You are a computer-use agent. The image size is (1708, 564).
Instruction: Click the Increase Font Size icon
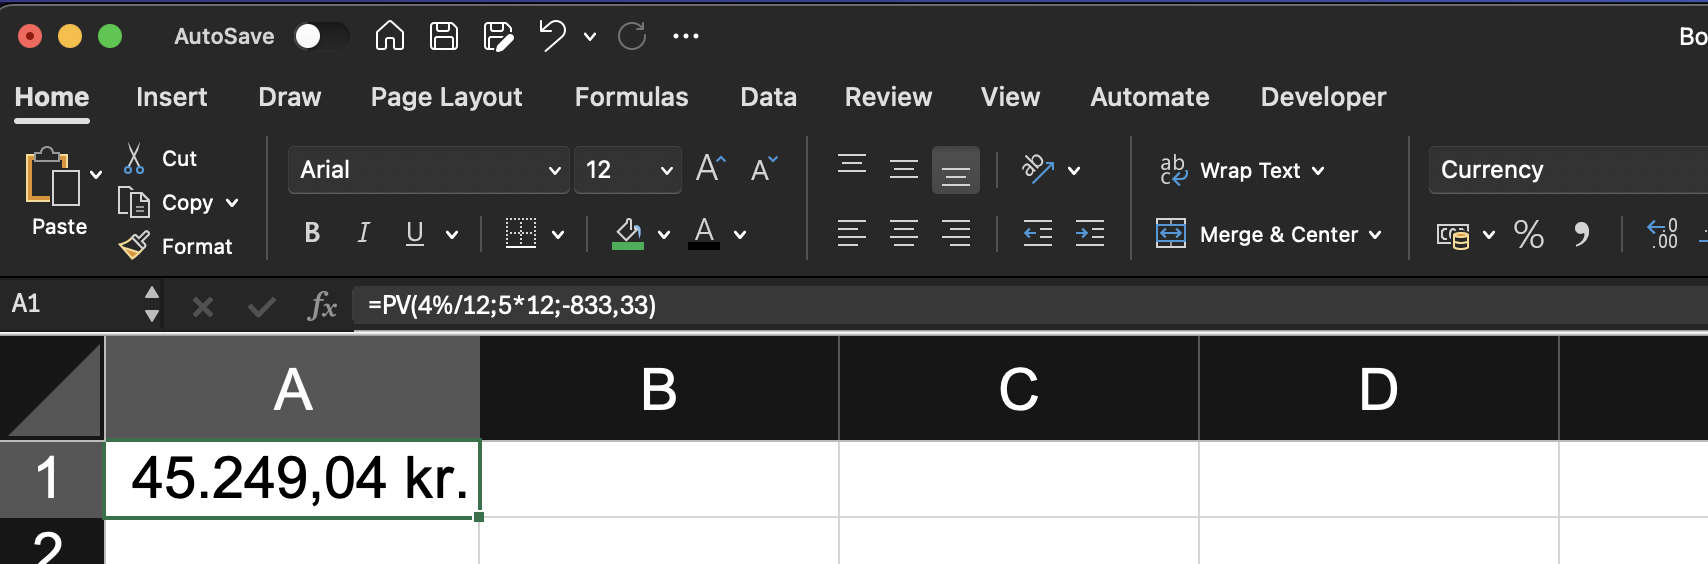pyautogui.click(x=711, y=168)
